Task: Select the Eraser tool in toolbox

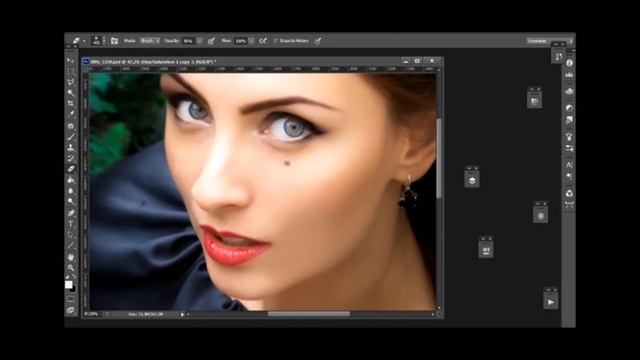Action: (71, 169)
